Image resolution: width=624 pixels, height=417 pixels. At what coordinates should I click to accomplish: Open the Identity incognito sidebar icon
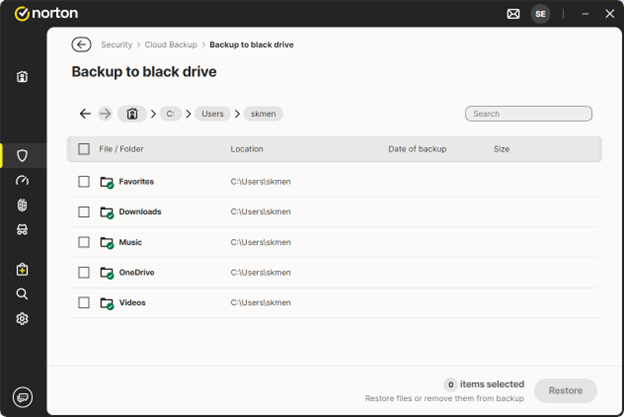[22, 229]
